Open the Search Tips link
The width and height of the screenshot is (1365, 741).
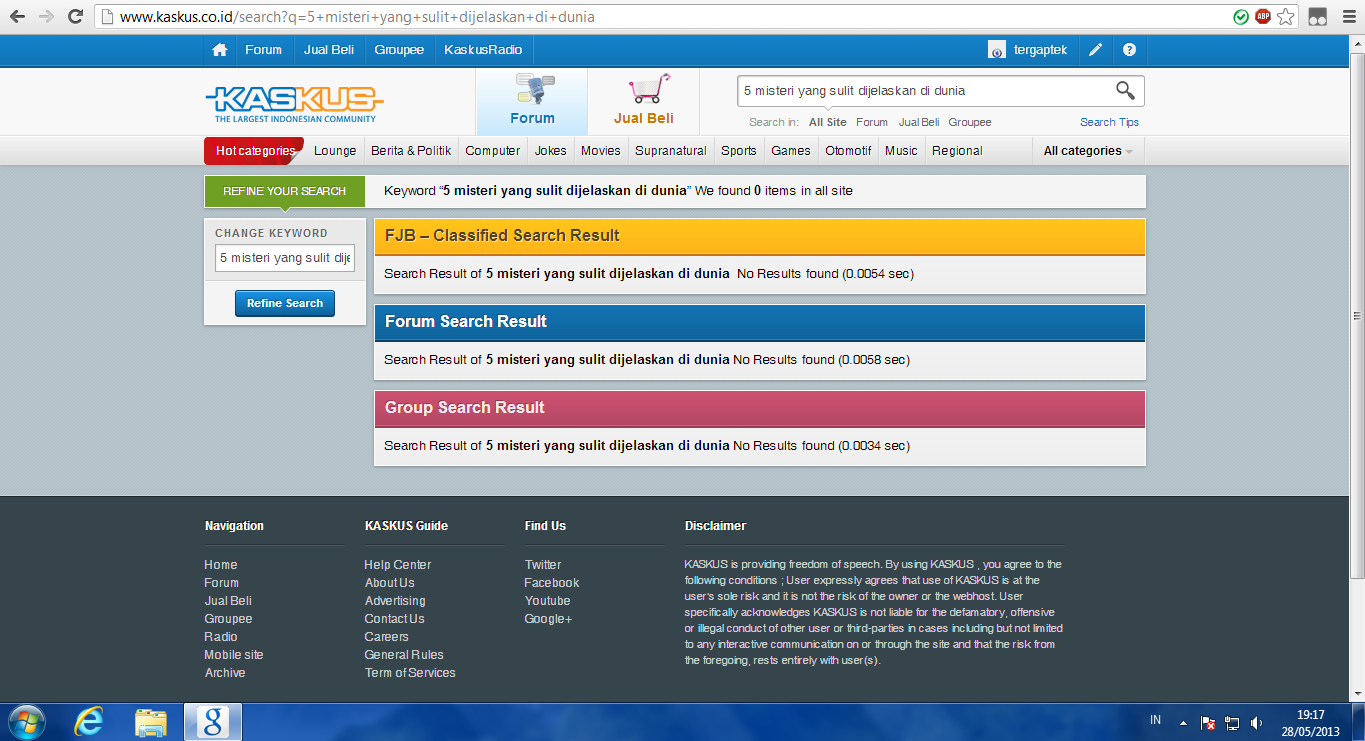1109,122
